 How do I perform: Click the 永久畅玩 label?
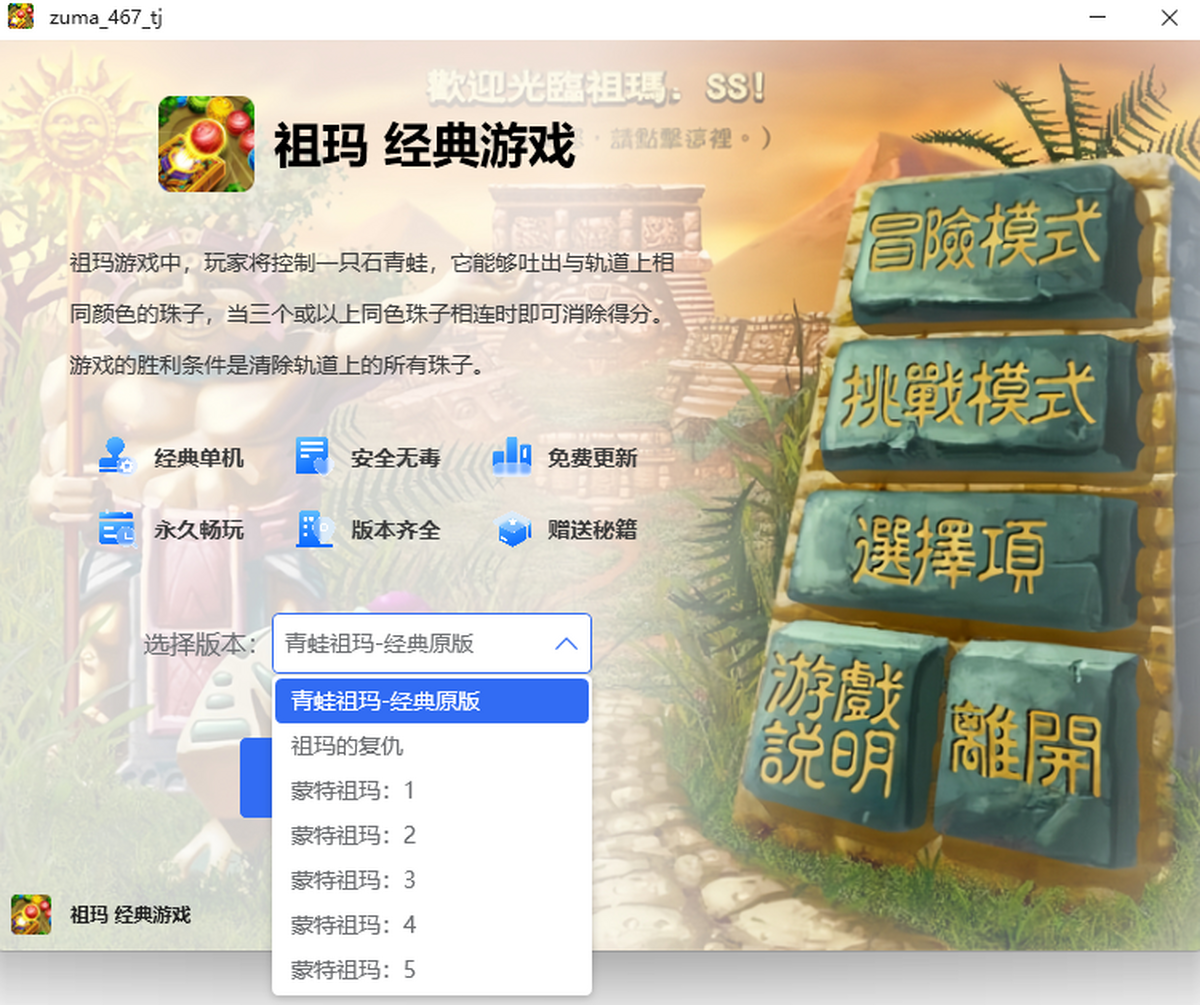coord(199,530)
